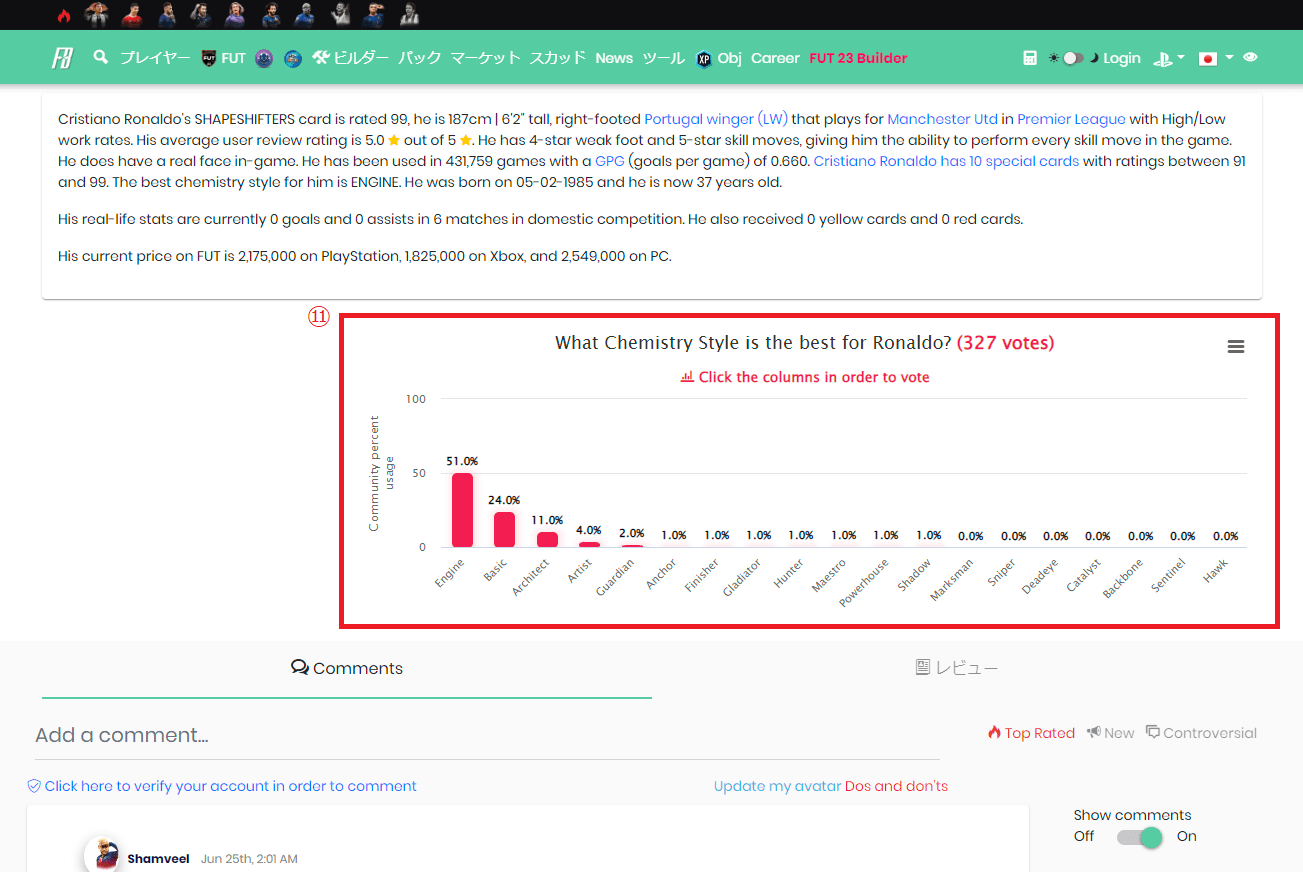Open the calculator icon in the navbar
This screenshot has height=872, width=1303.
(x=1030, y=58)
